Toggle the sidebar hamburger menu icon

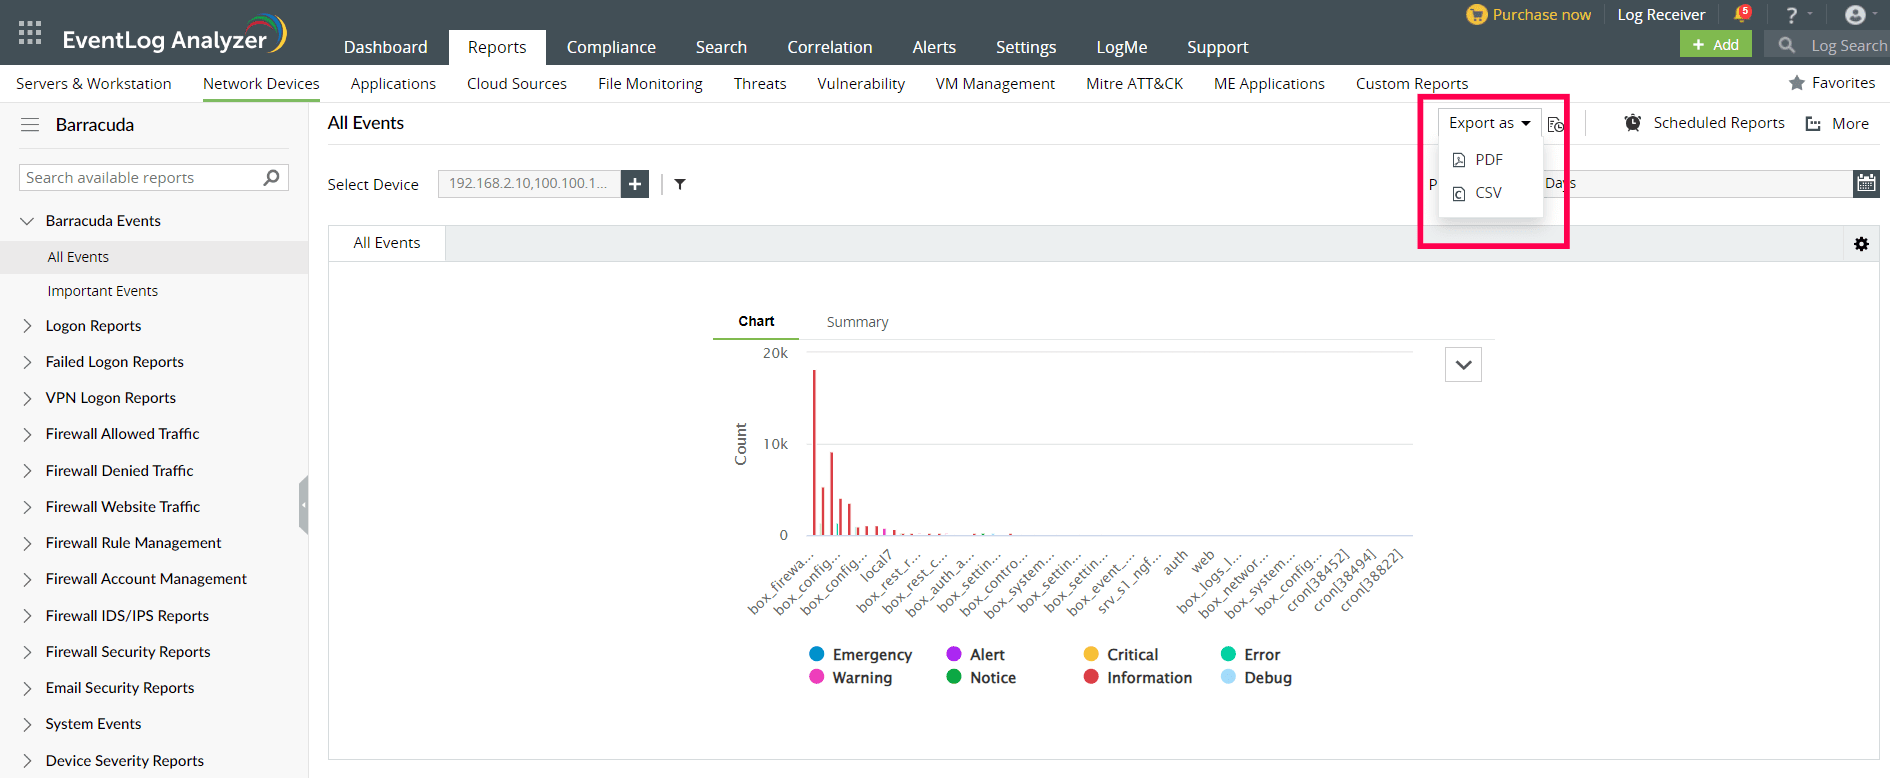click(30, 125)
